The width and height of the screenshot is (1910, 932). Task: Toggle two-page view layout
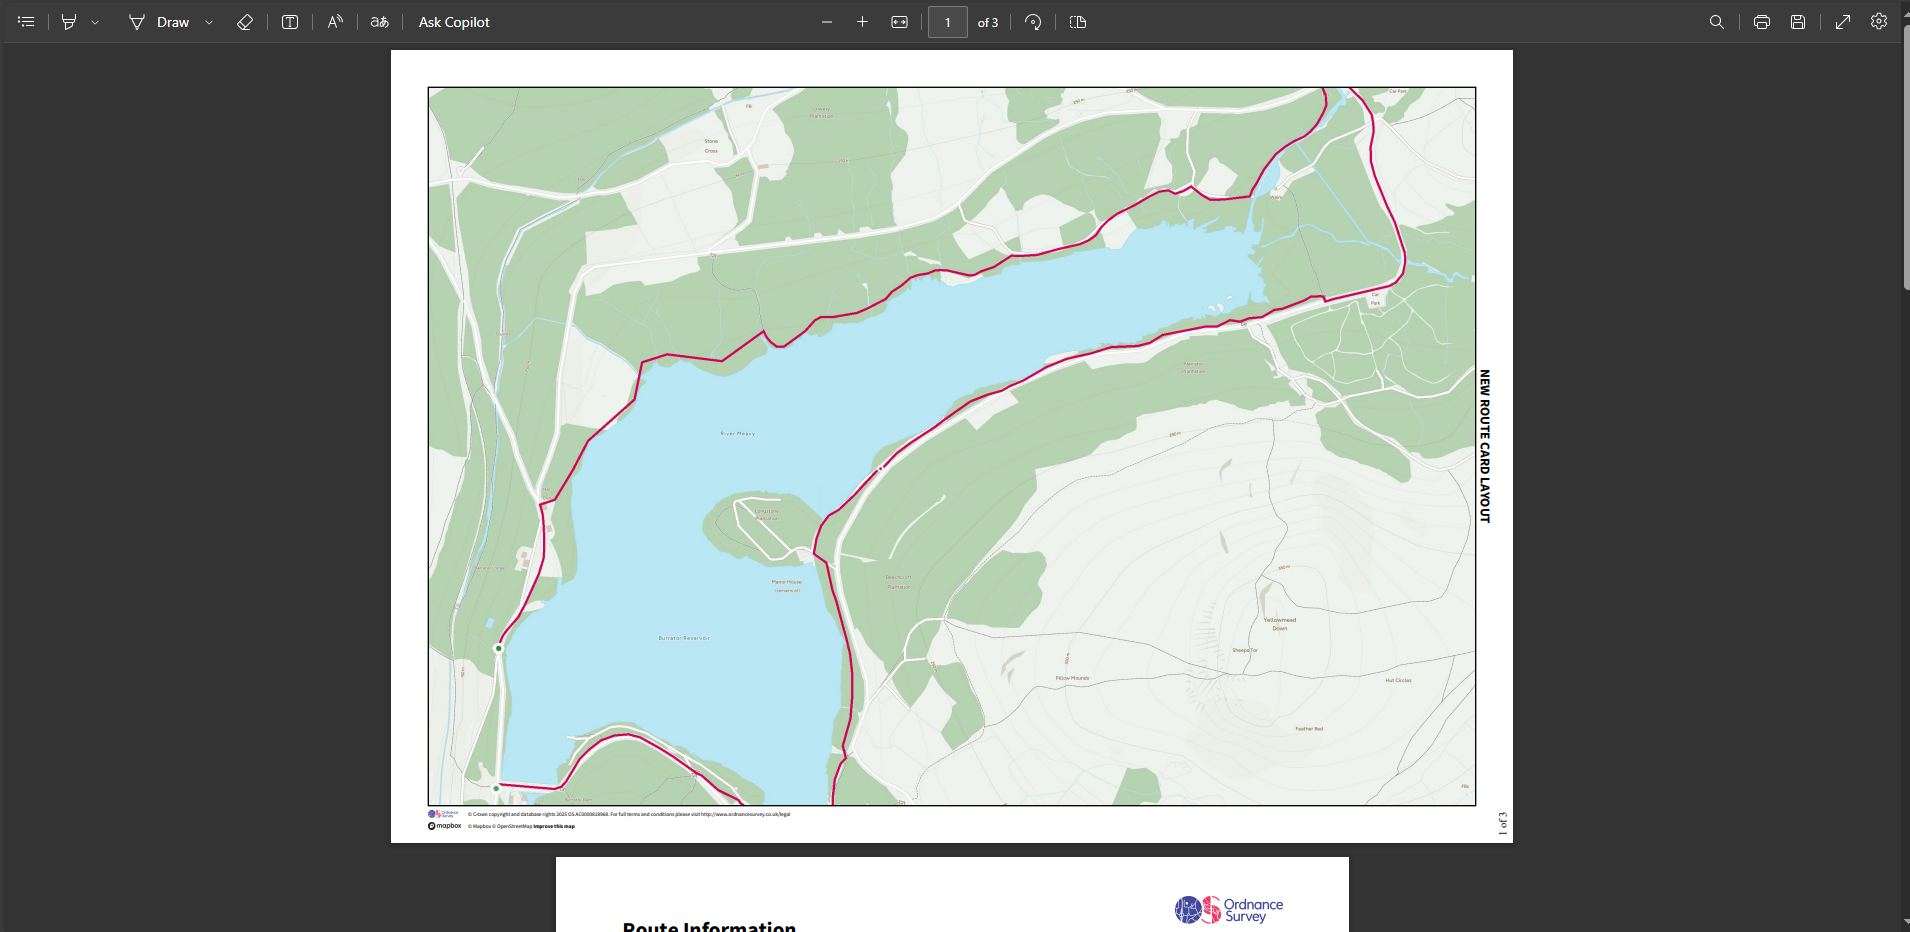click(1077, 22)
